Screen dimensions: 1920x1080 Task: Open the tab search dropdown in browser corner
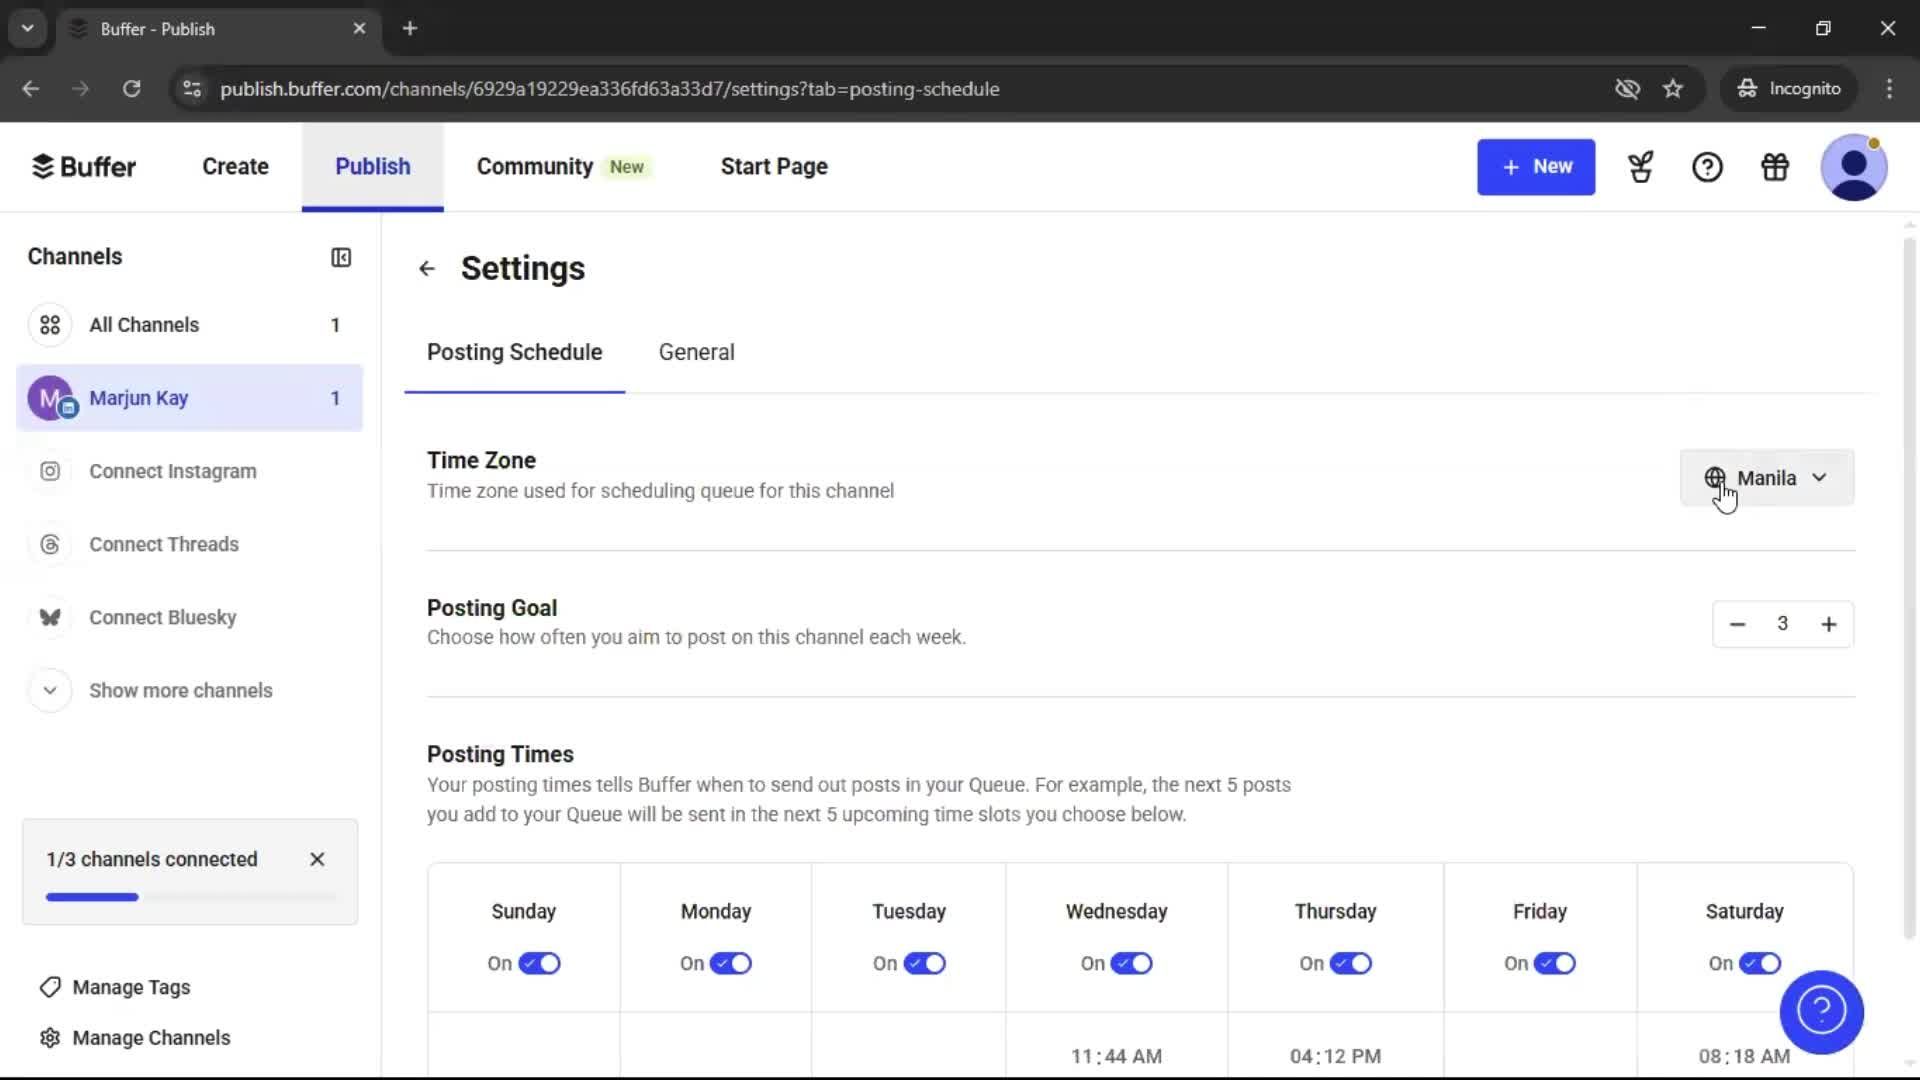(28, 28)
